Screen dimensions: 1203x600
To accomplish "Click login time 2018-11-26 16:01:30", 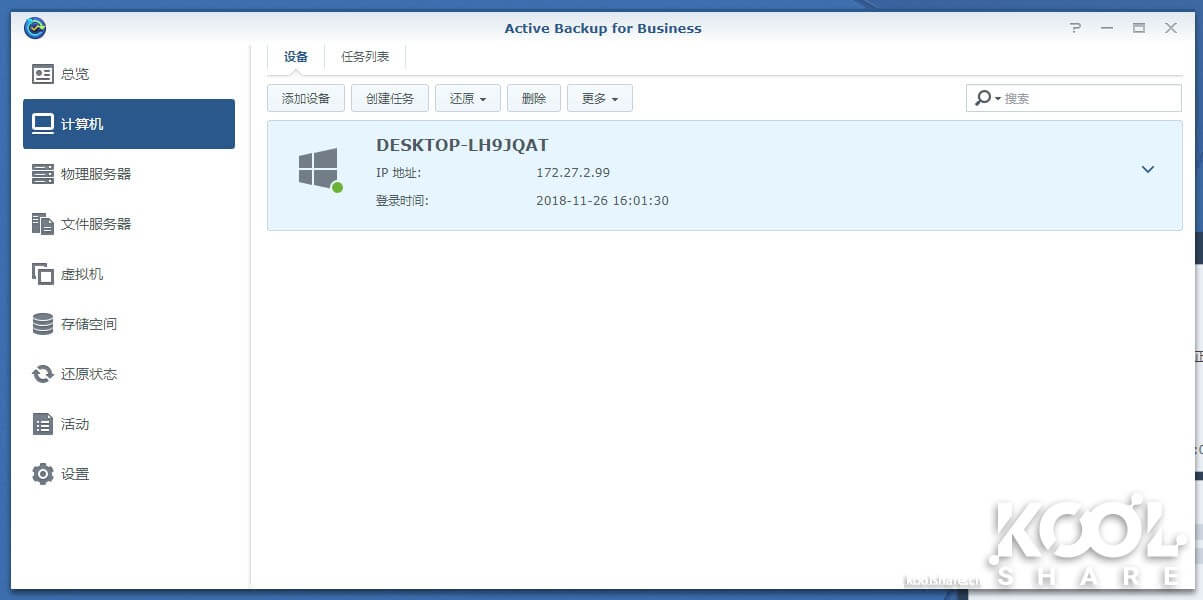I will [x=602, y=200].
